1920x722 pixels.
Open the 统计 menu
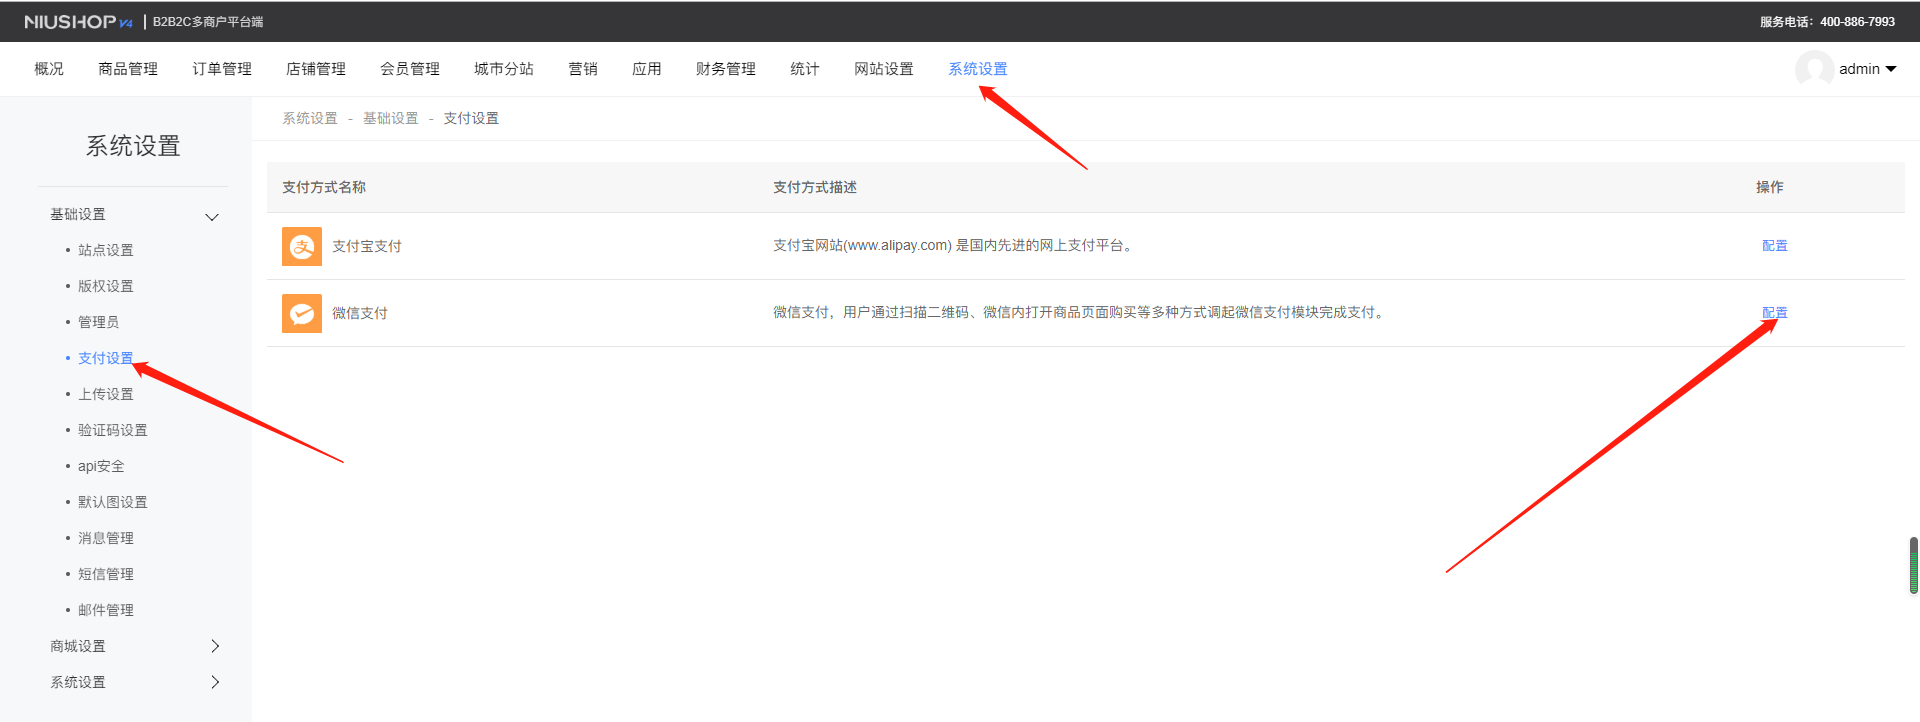click(805, 69)
